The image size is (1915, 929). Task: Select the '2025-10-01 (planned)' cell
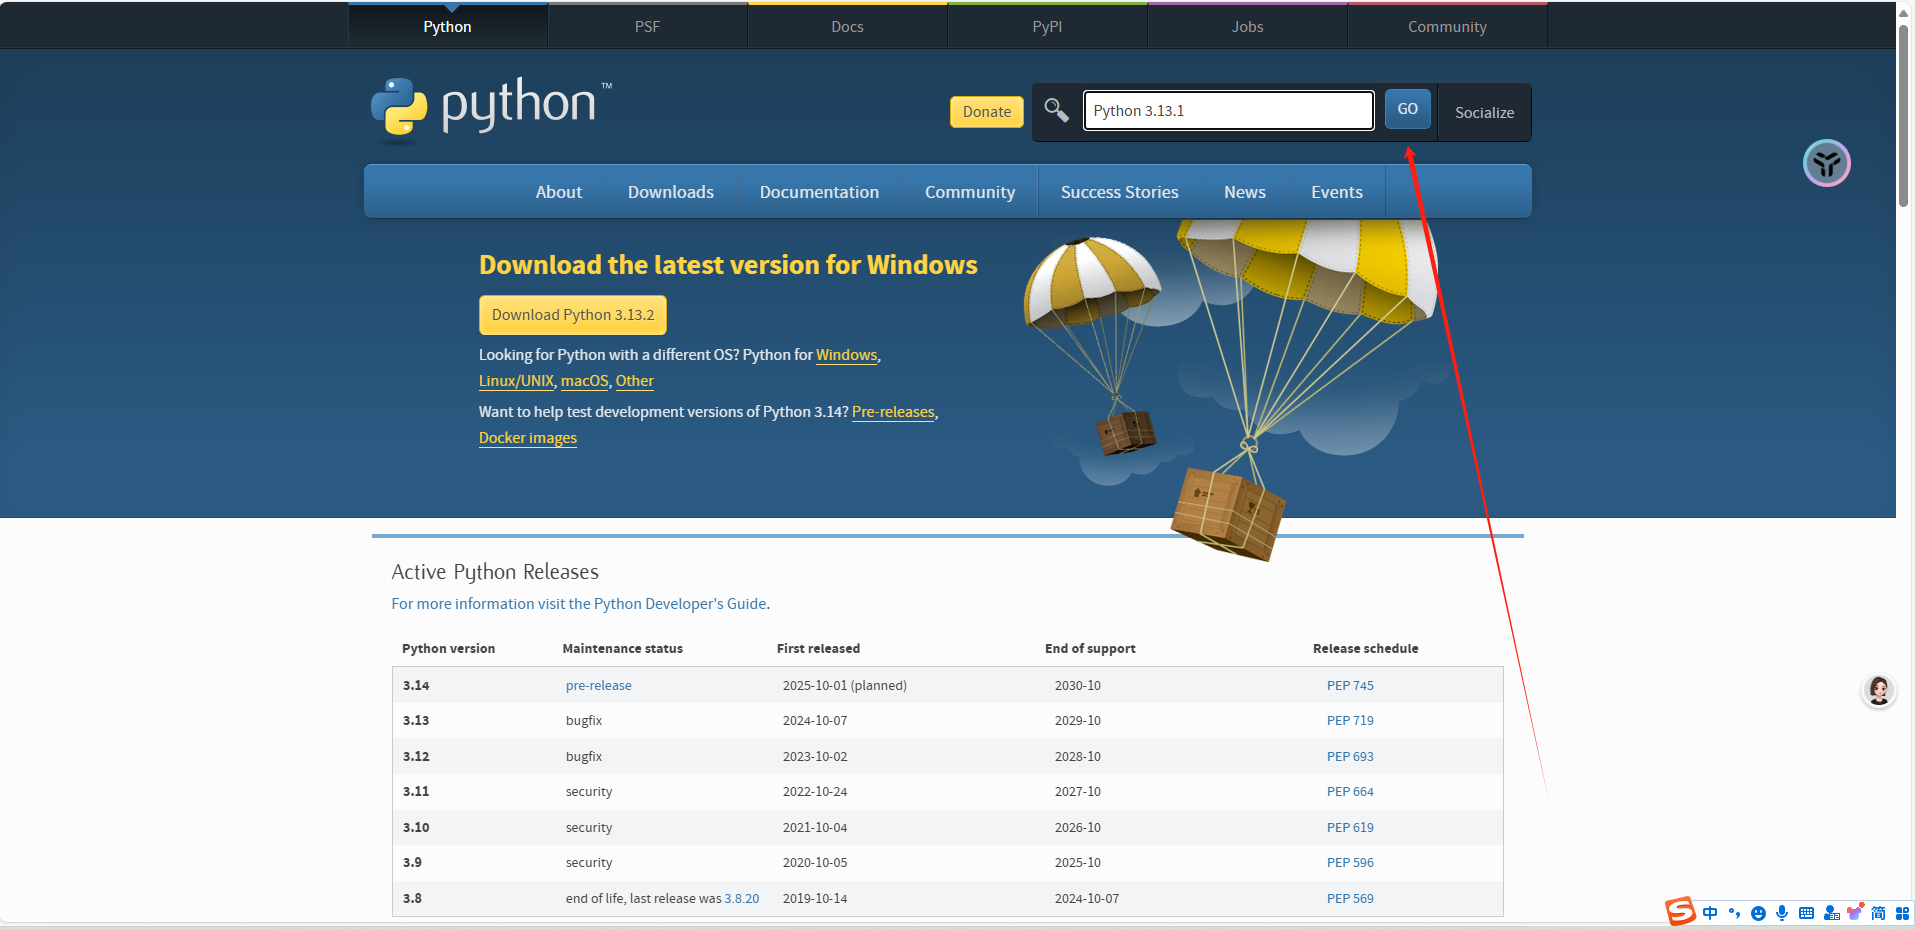point(844,685)
